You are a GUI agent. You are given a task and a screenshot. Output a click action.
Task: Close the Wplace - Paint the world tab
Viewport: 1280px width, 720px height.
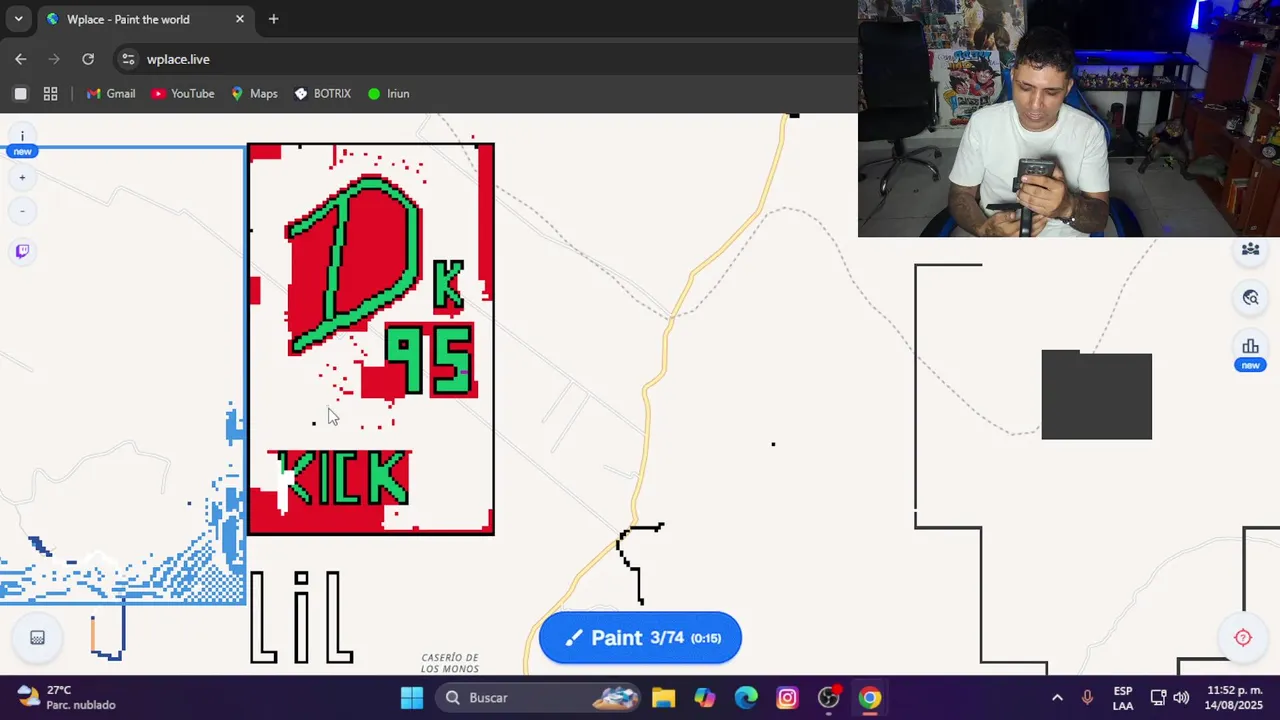tap(240, 19)
